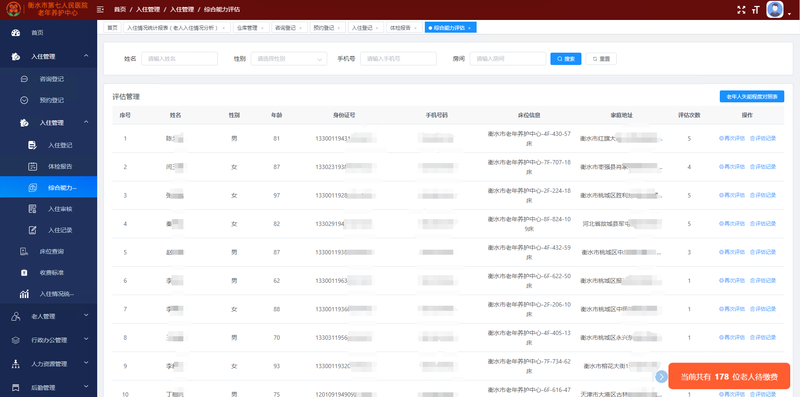Click the 预约登记 clock-check icon

[x=24, y=101]
